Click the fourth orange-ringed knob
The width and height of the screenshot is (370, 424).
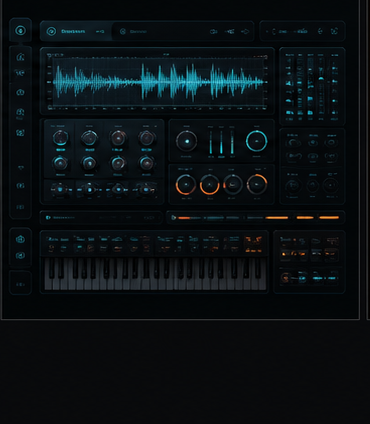pyautogui.click(x=257, y=184)
